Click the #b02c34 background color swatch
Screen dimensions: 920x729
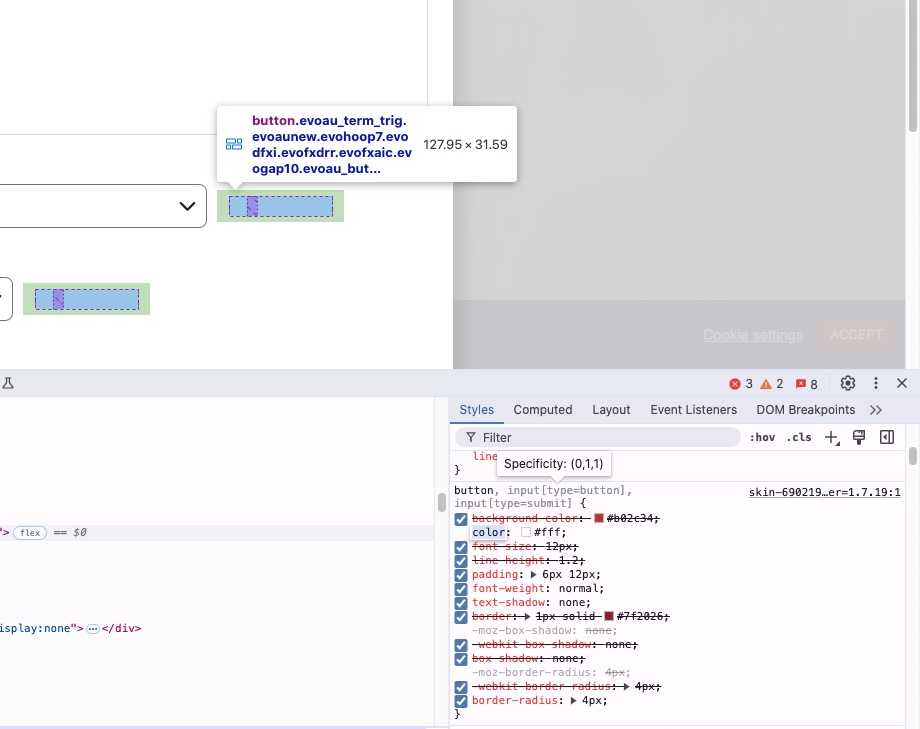[599, 519]
